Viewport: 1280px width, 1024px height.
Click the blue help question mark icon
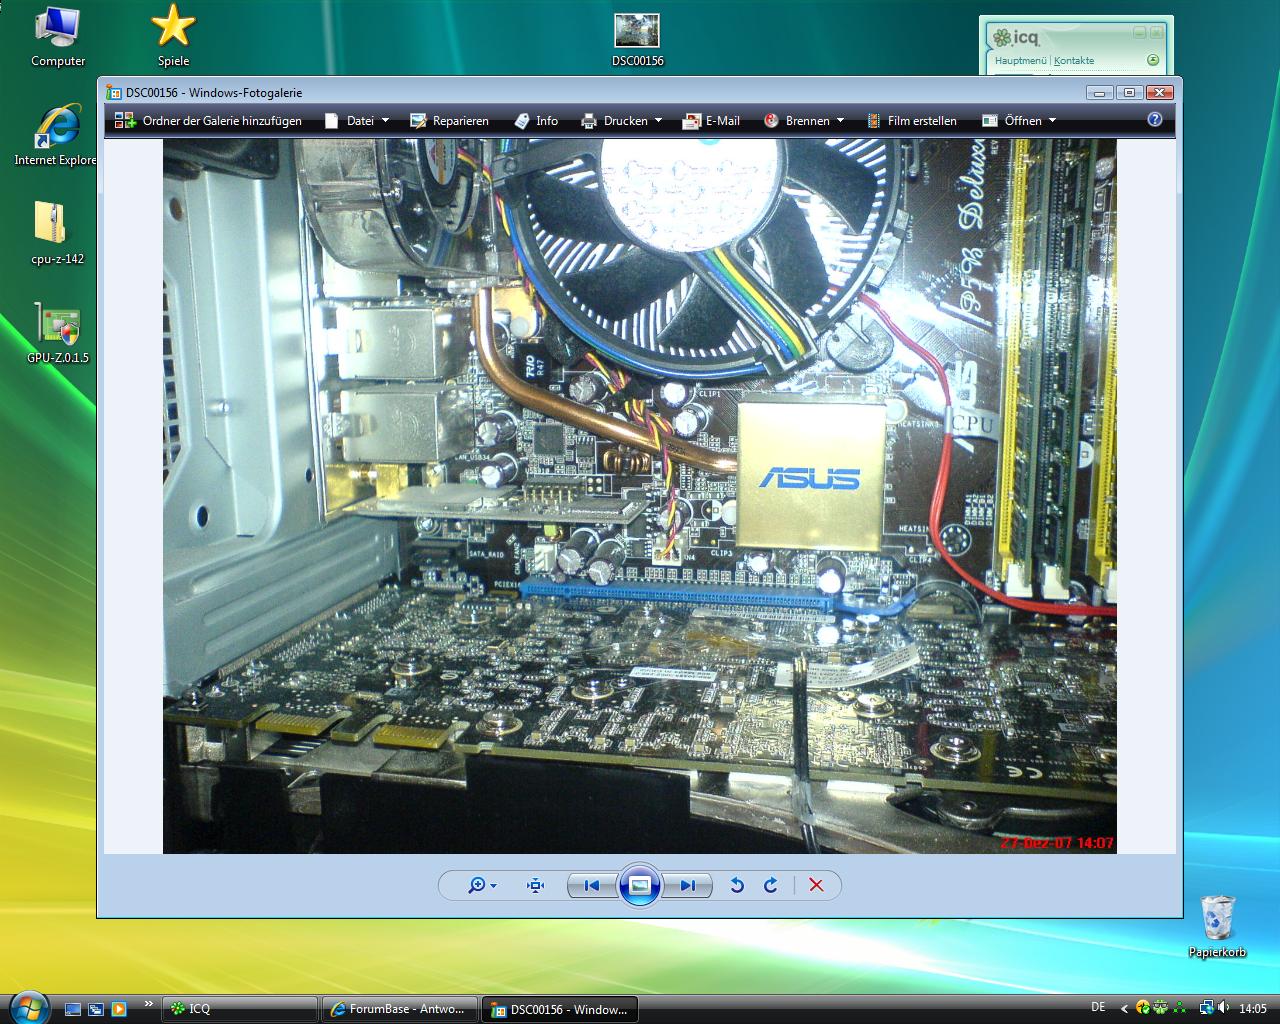(1155, 119)
